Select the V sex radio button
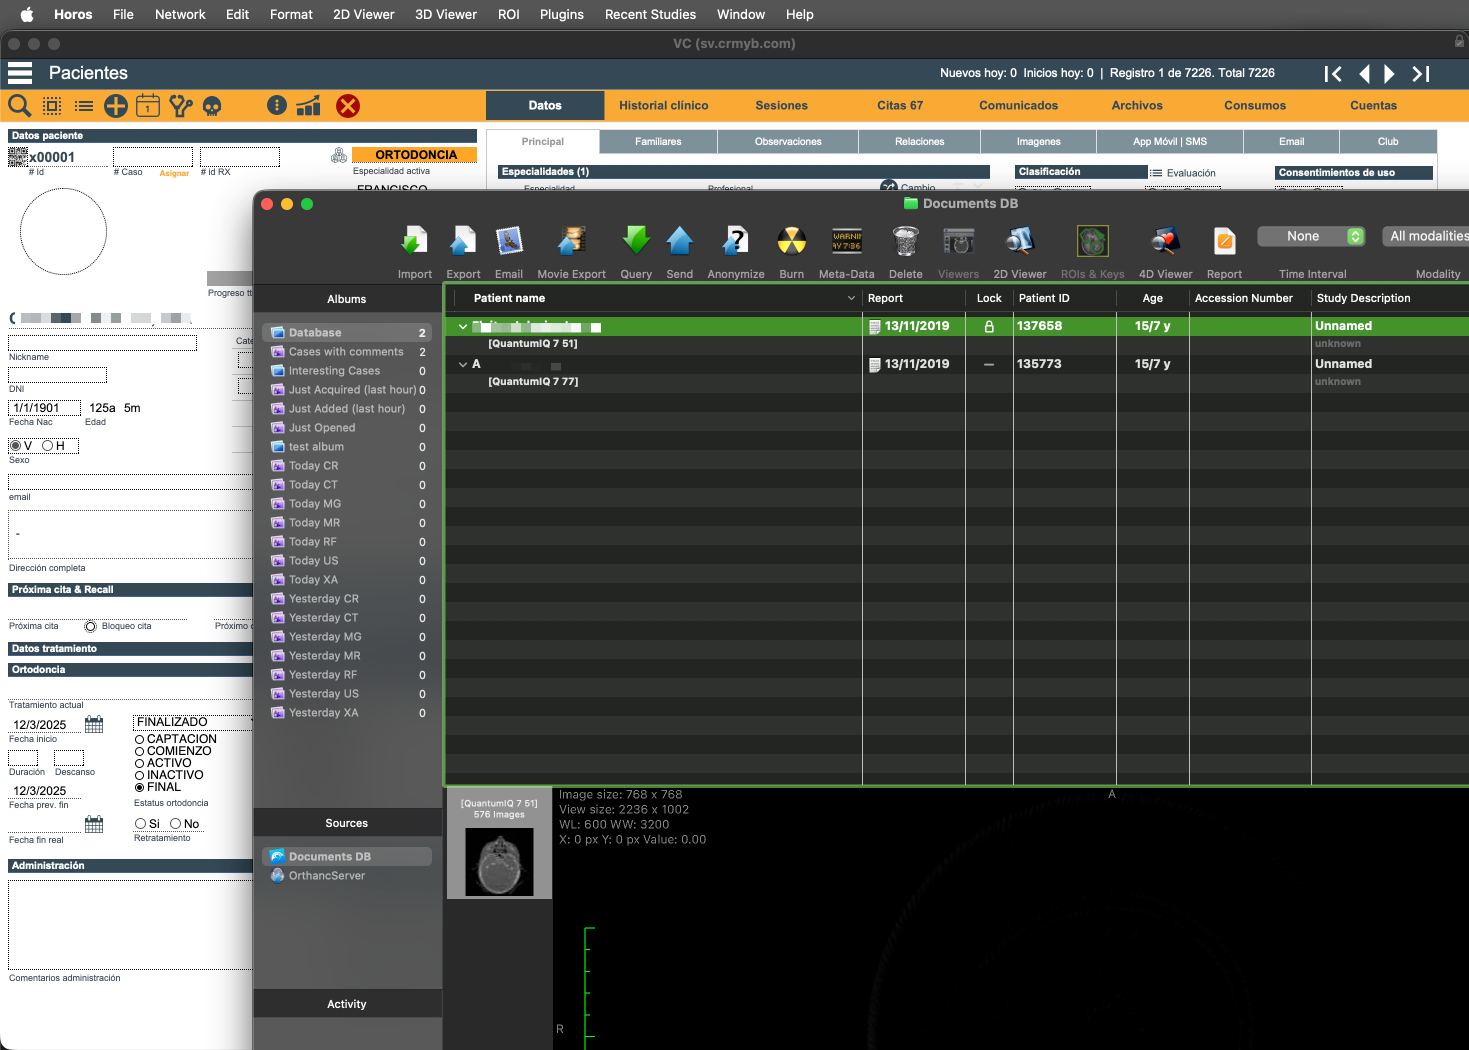The height and width of the screenshot is (1050, 1469). tap(15, 446)
